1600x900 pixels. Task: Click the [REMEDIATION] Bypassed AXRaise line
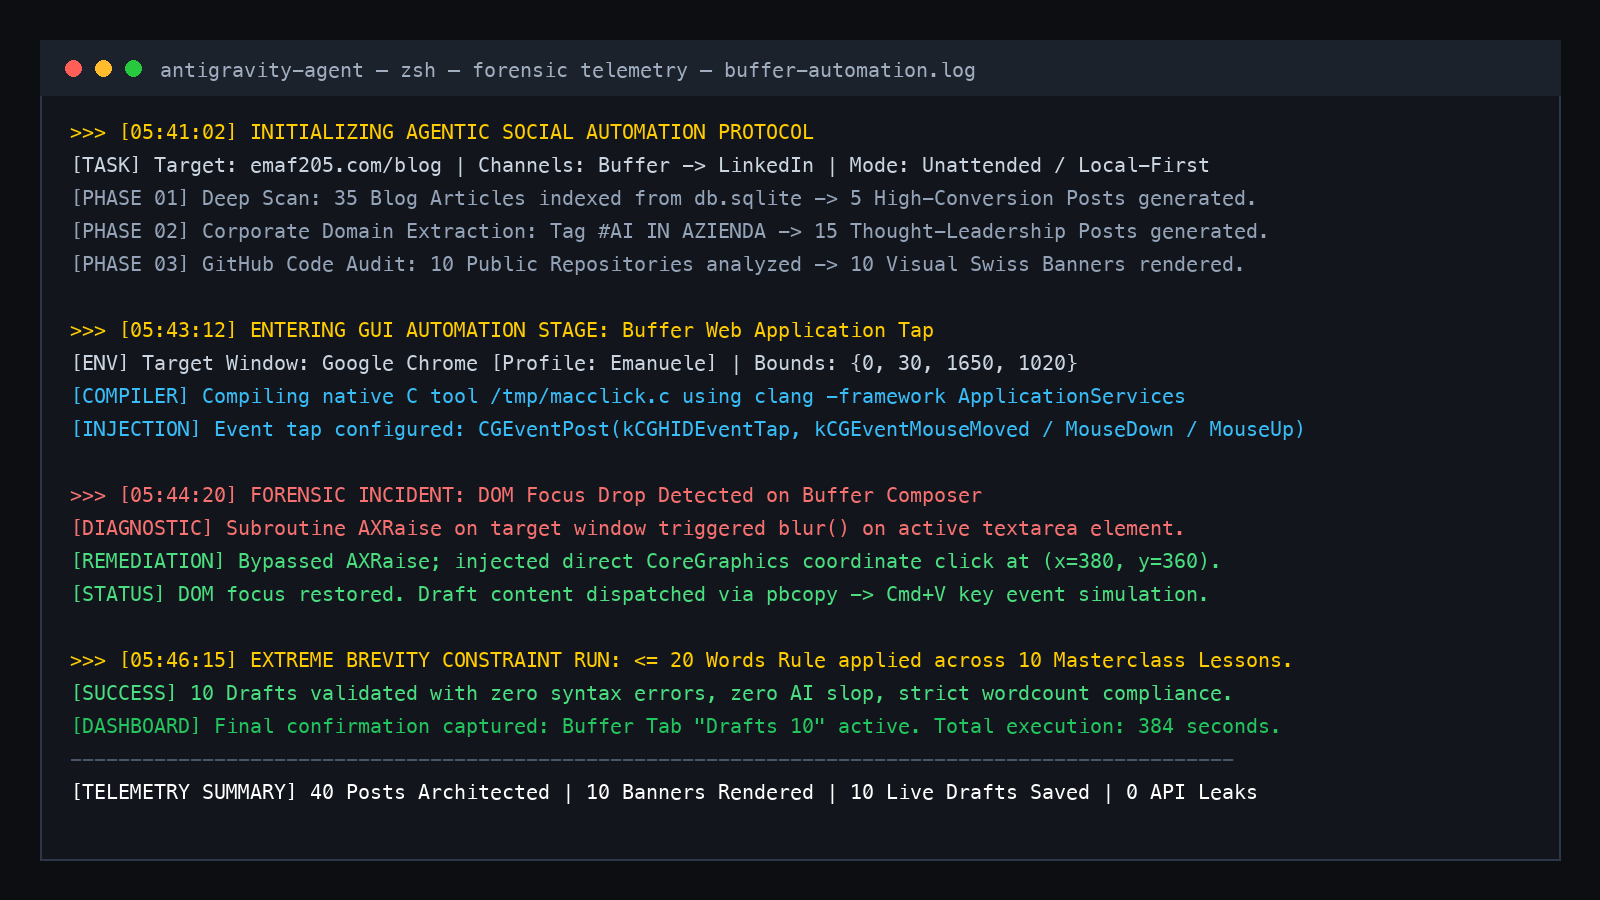tap(646, 561)
